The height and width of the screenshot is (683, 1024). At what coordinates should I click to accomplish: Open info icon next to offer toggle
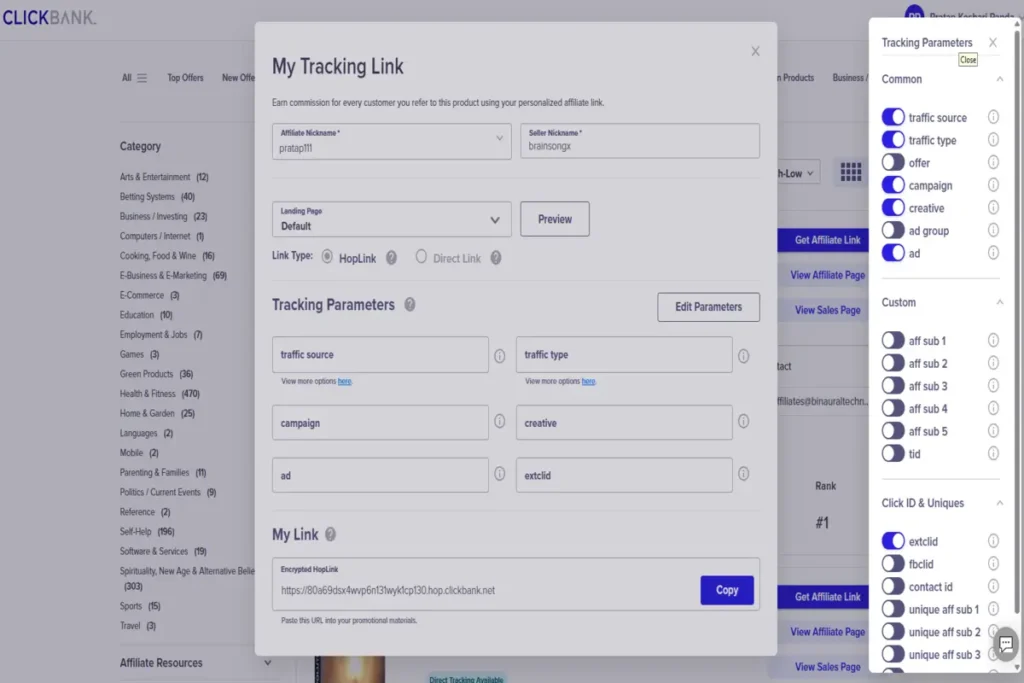pyautogui.click(x=993, y=162)
